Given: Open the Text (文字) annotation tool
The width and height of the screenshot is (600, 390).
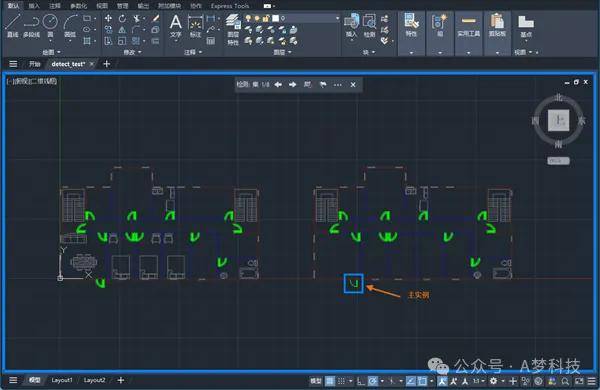Looking at the screenshot, I should coord(176,26).
